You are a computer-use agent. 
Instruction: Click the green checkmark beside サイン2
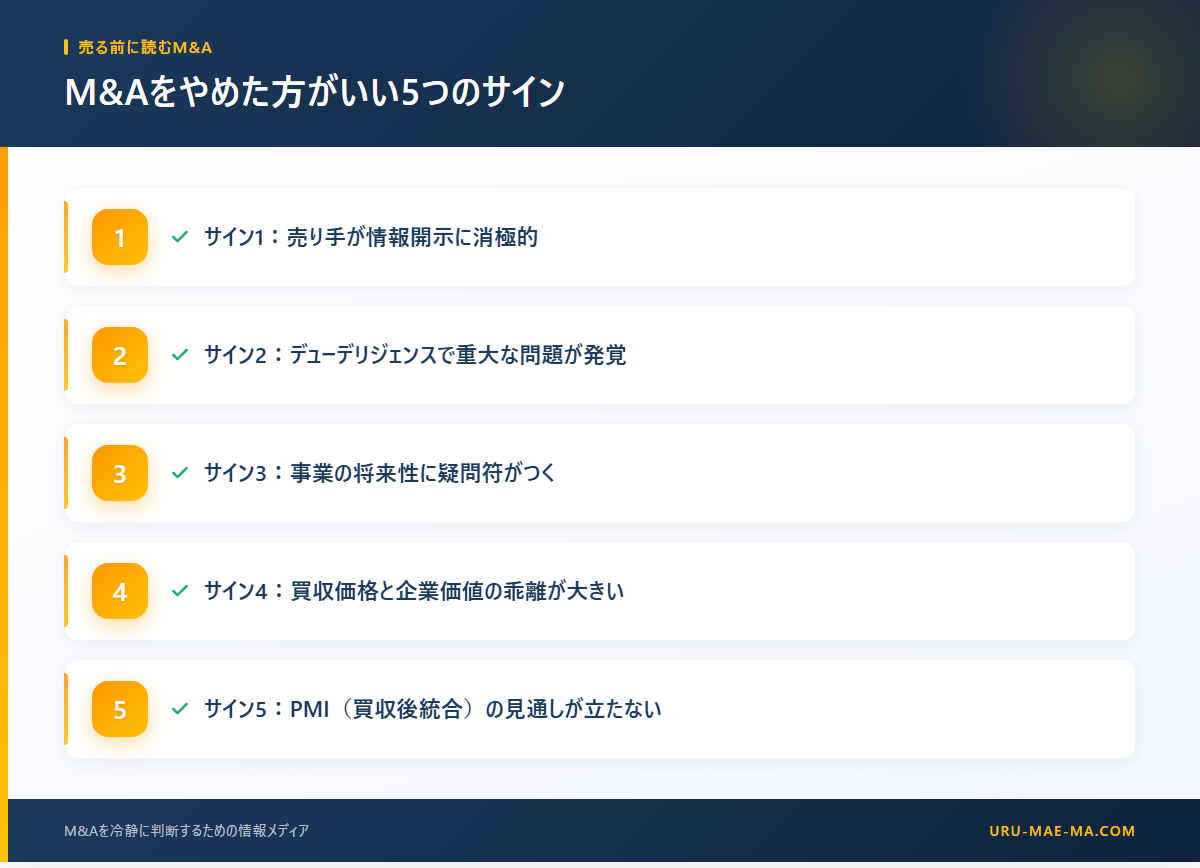click(x=180, y=355)
